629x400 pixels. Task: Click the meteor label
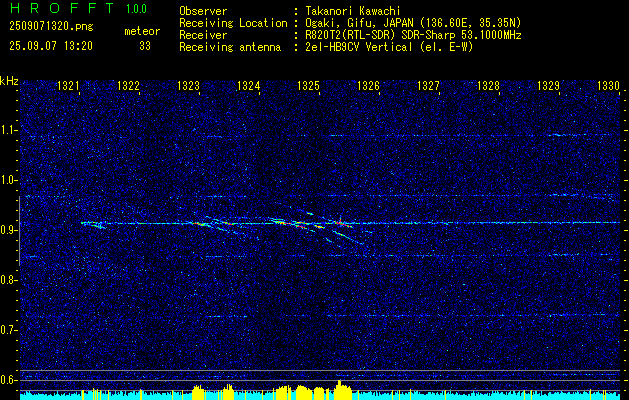142,31
